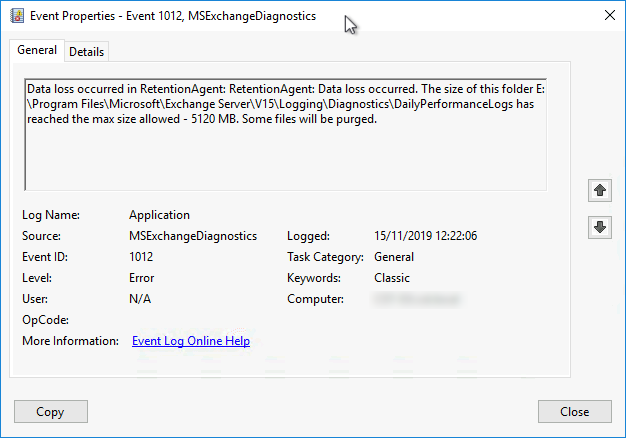
Task: Select the Source value MSExchangeDiagnostics
Action: (x=193, y=236)
